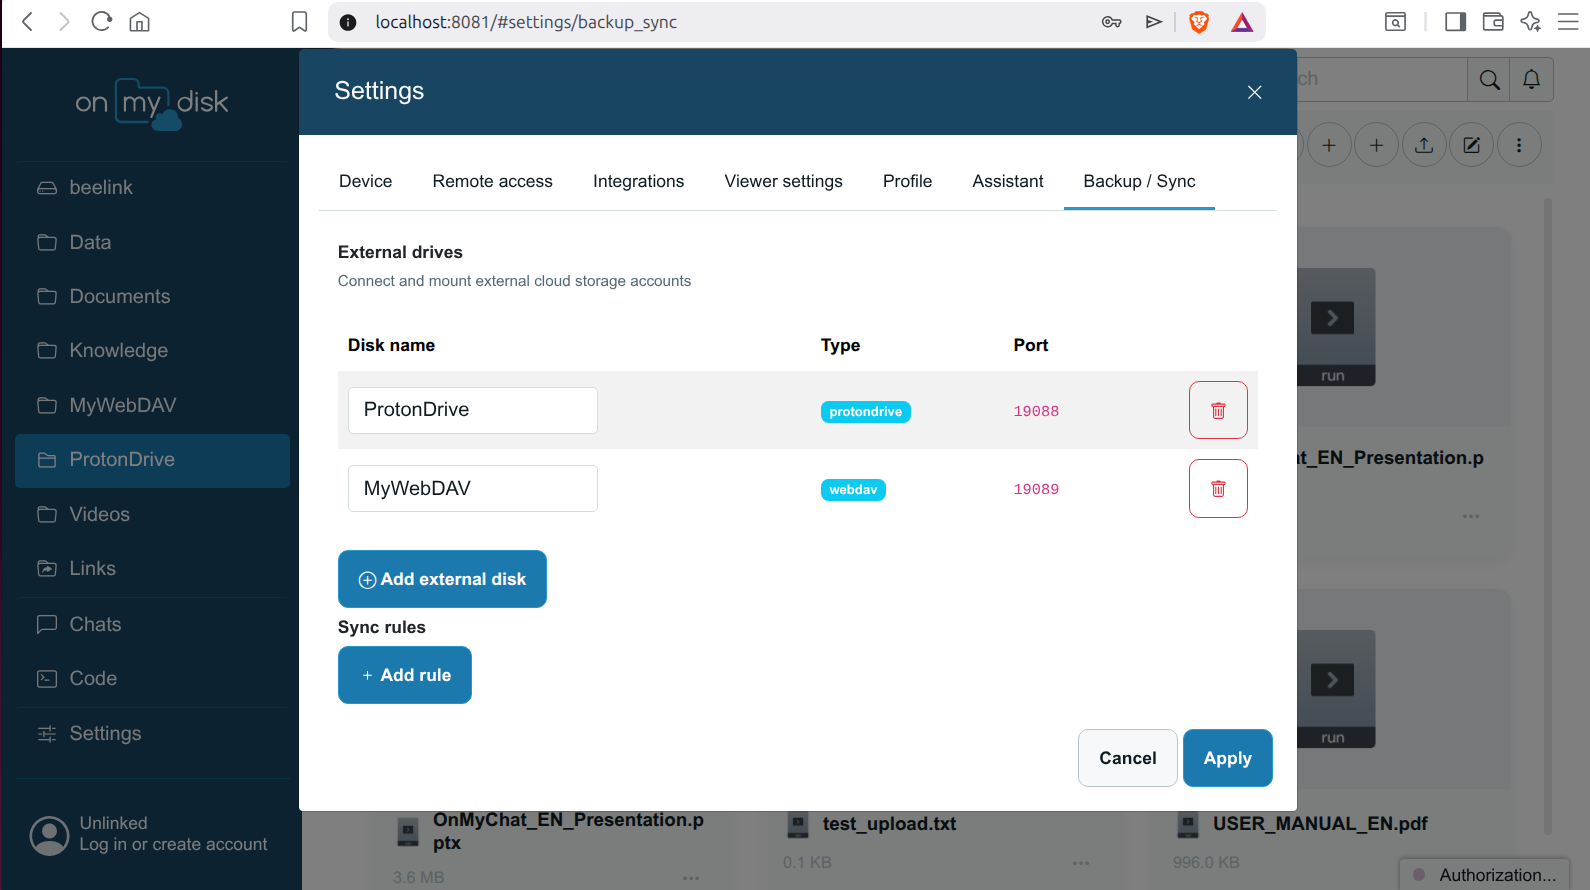The width and height of the screenshot is (1590, 890).
Task: Open Settings in the sidebar
Action: click(152, 734)
